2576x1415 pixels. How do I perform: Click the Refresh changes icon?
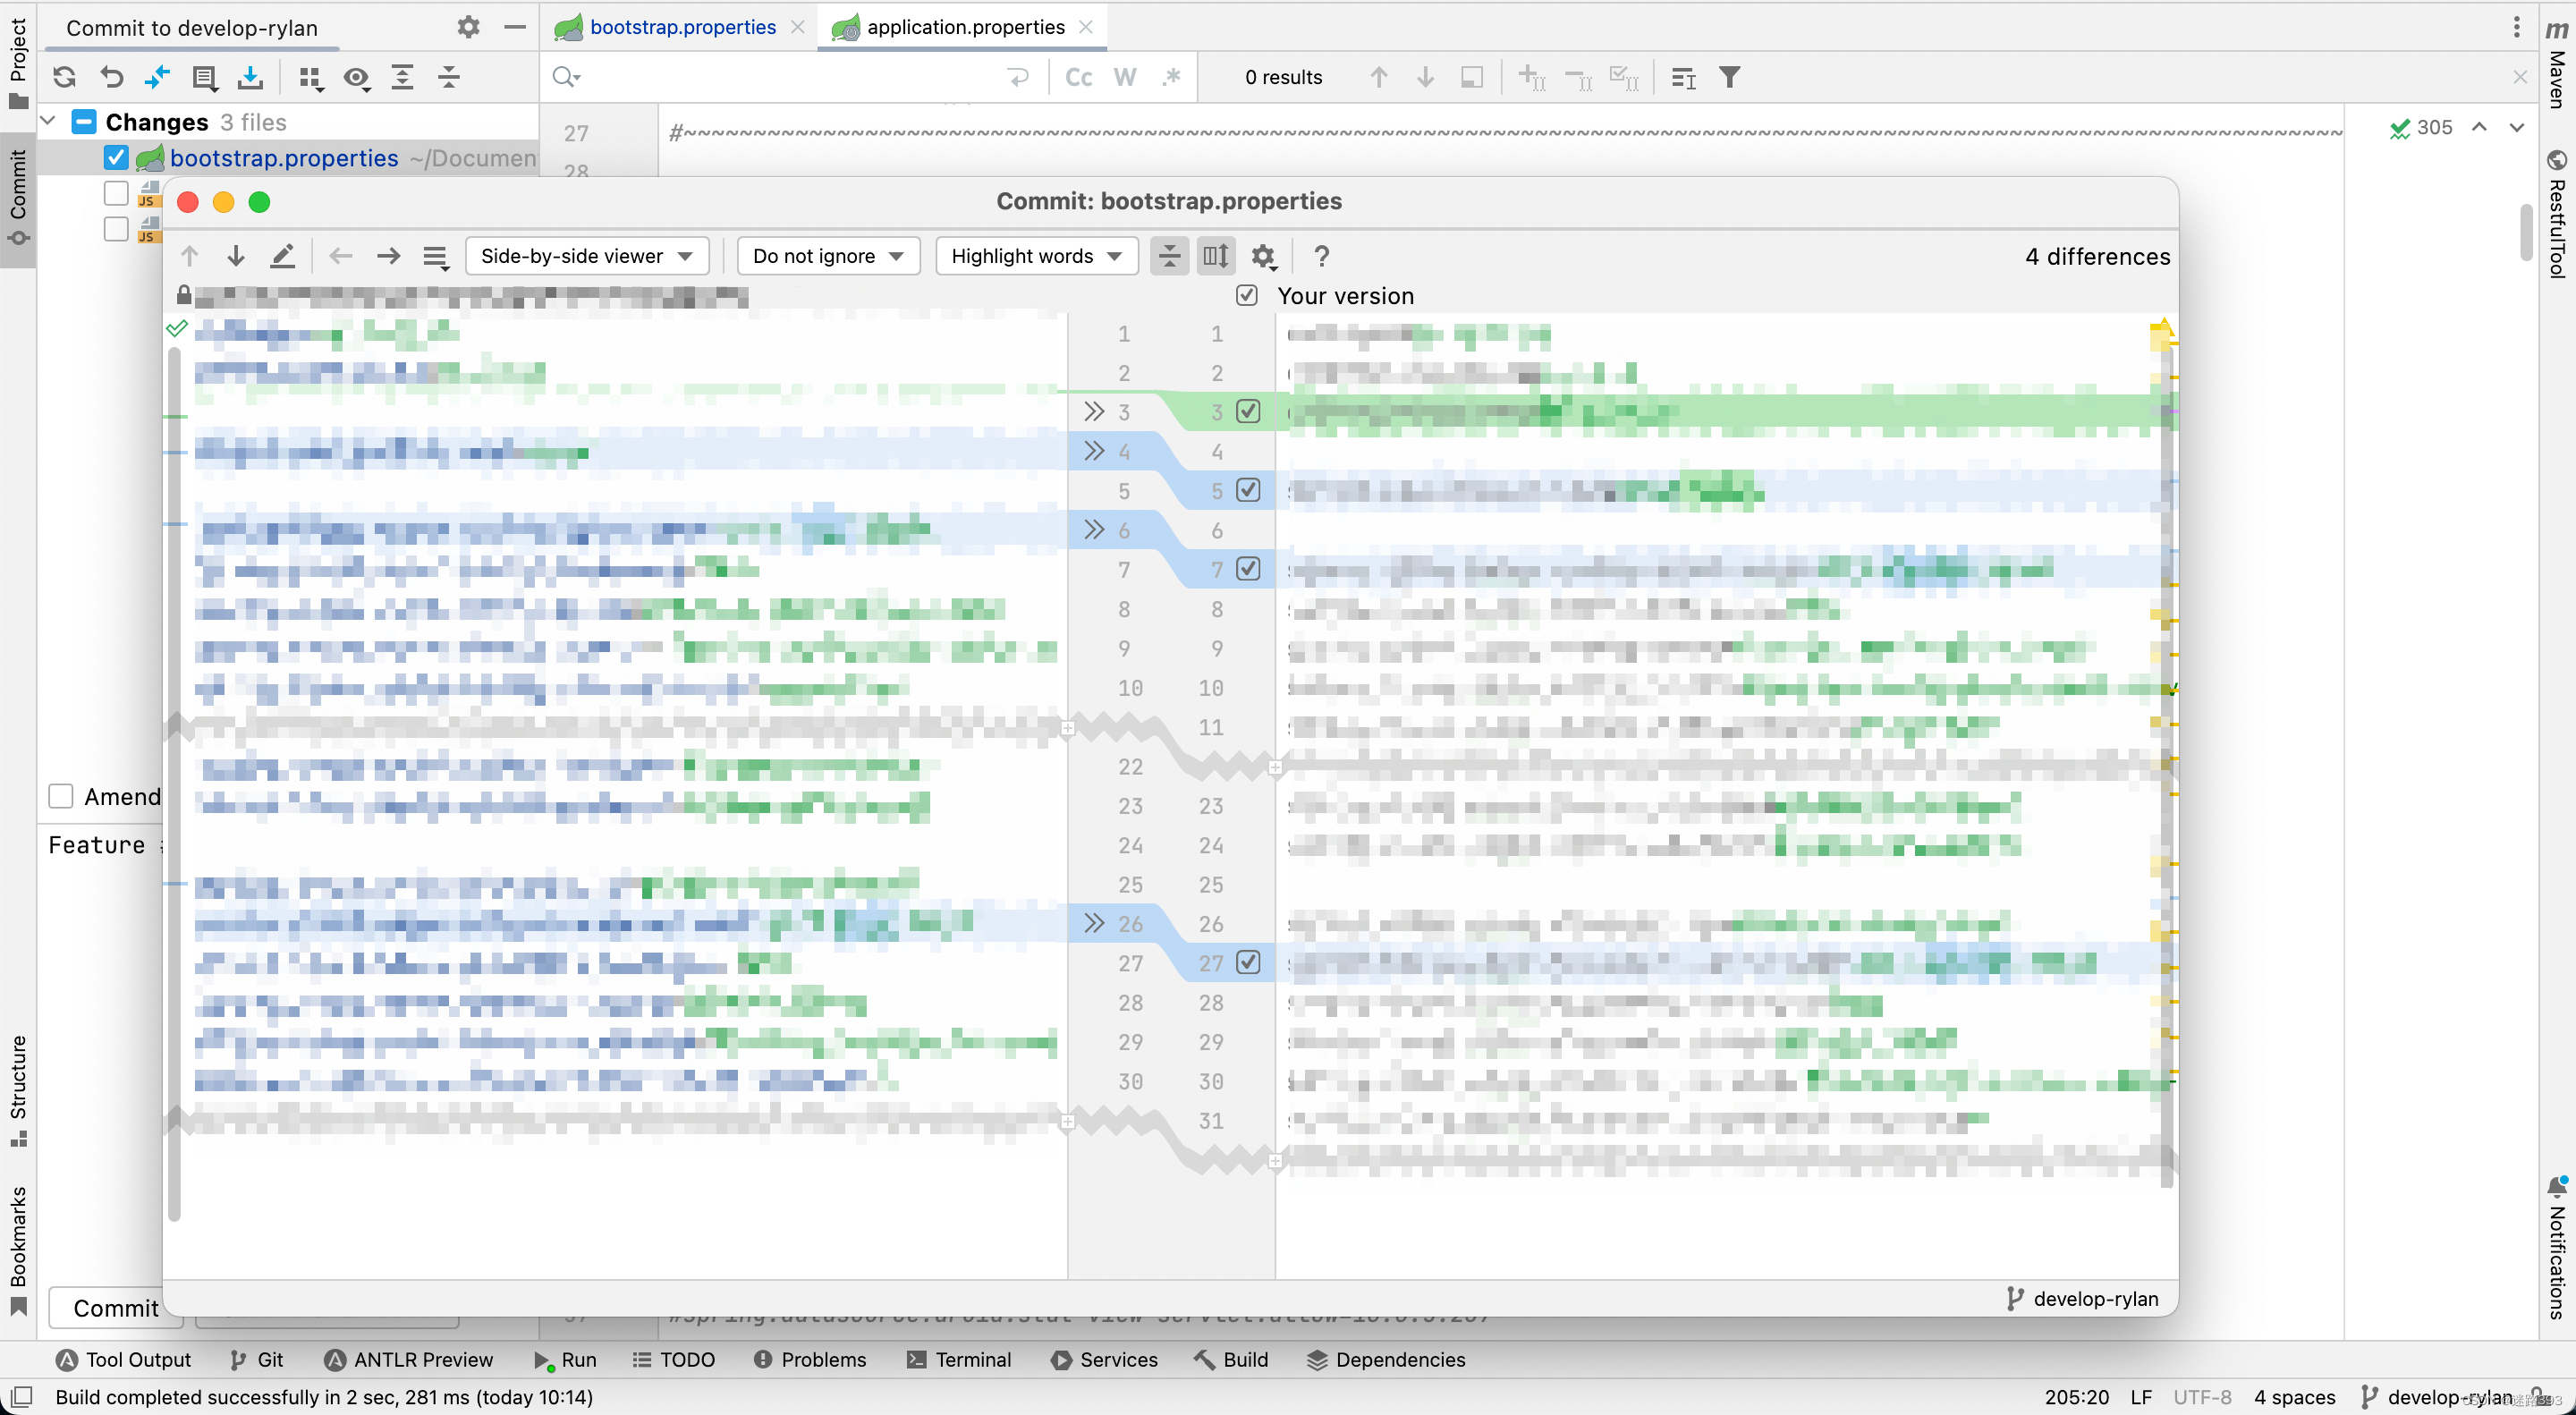(x=64, y=77)
